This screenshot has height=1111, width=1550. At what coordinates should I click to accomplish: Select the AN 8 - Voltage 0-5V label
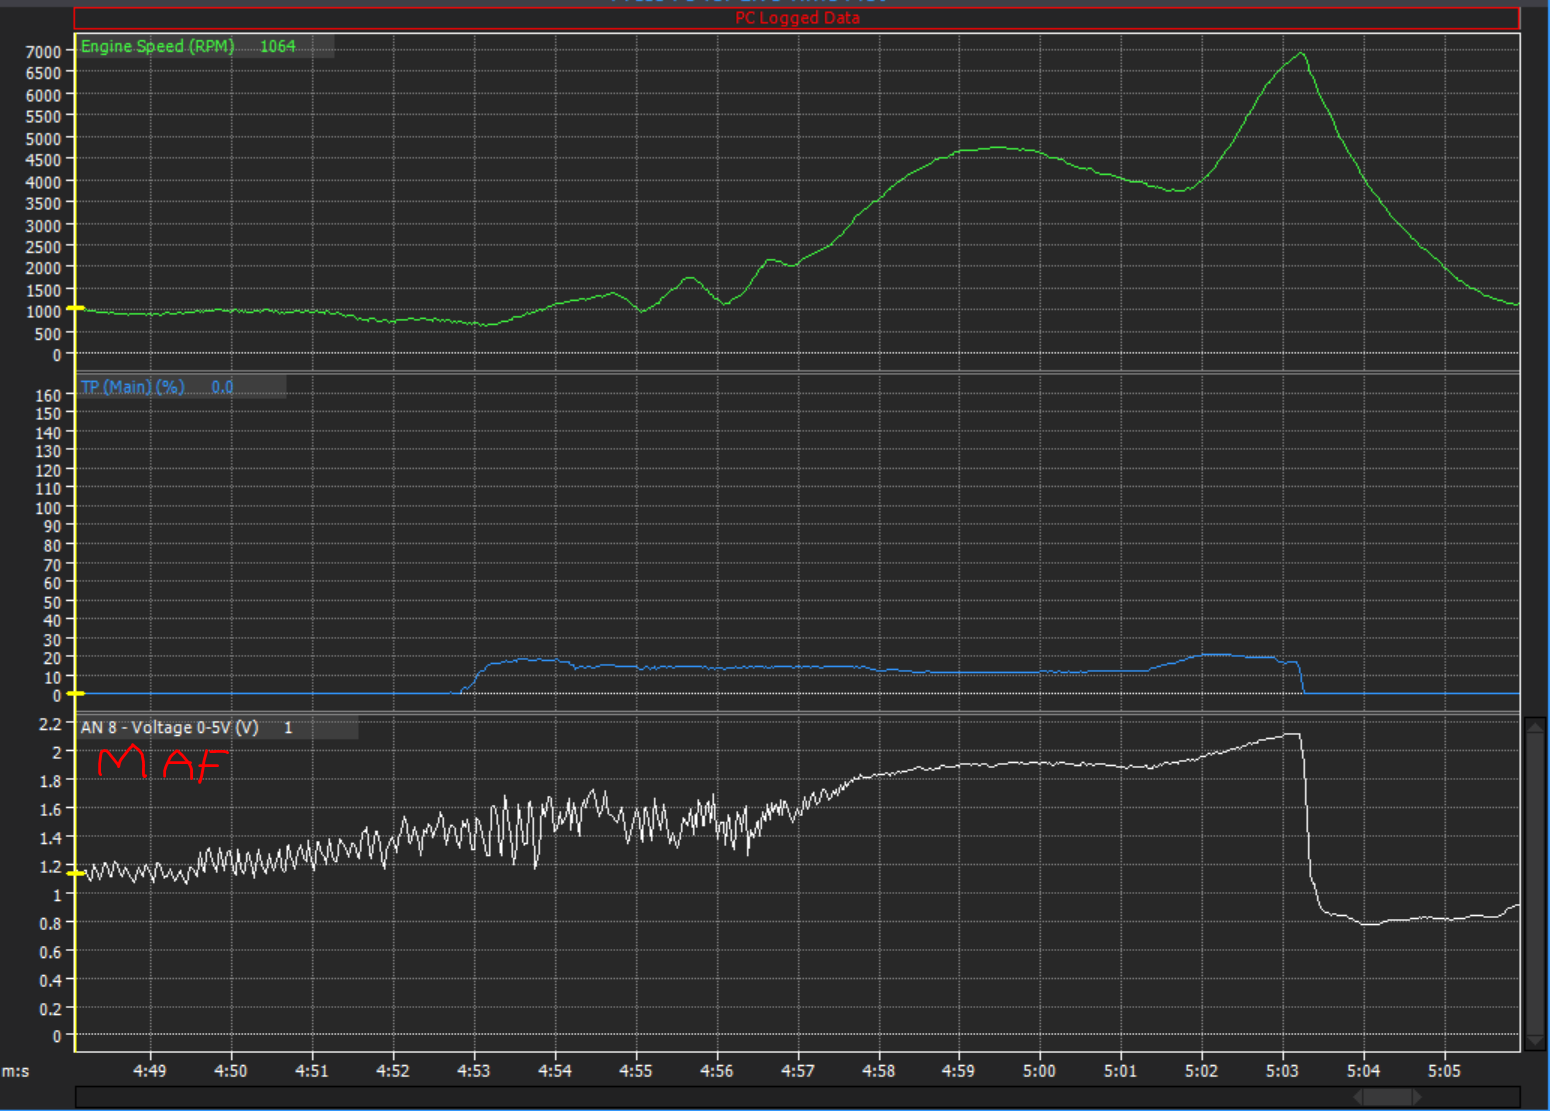169,728
